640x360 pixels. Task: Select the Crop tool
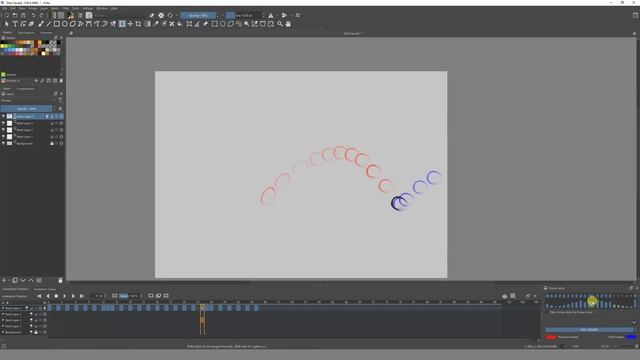click(x=138, y=24)
